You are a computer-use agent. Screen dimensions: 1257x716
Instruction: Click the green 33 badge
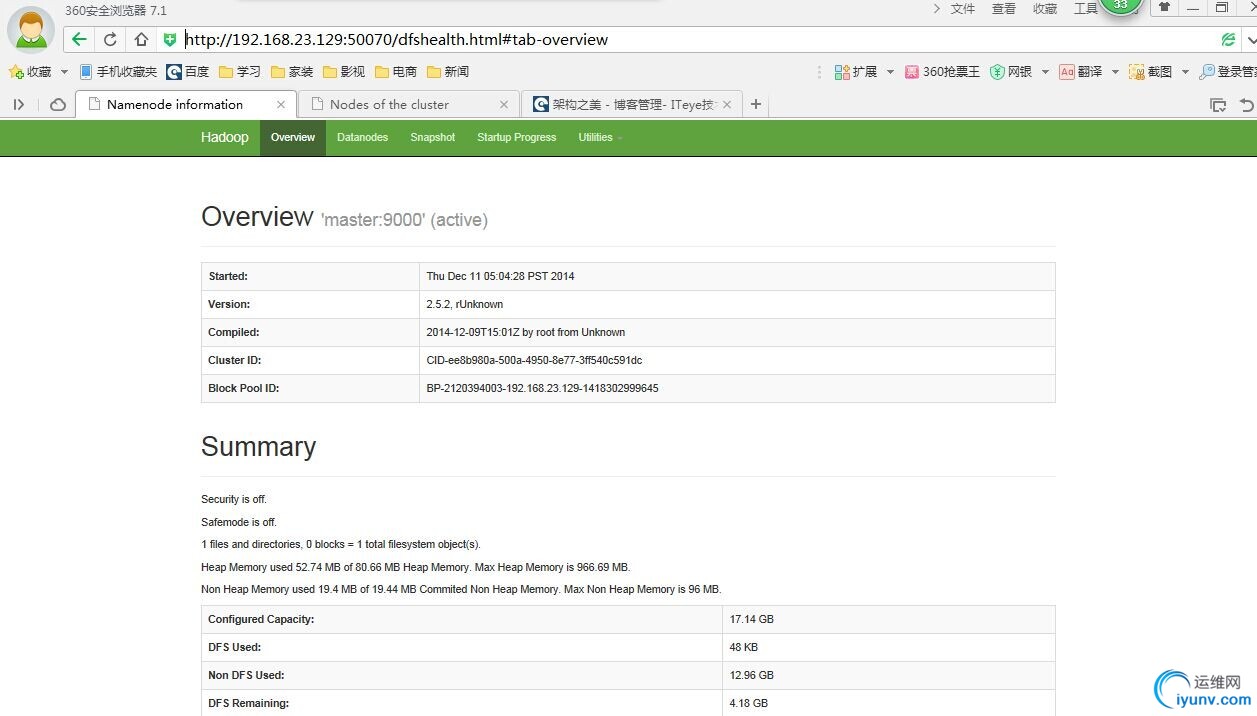pyautogui.click(x=1120, y=6)
